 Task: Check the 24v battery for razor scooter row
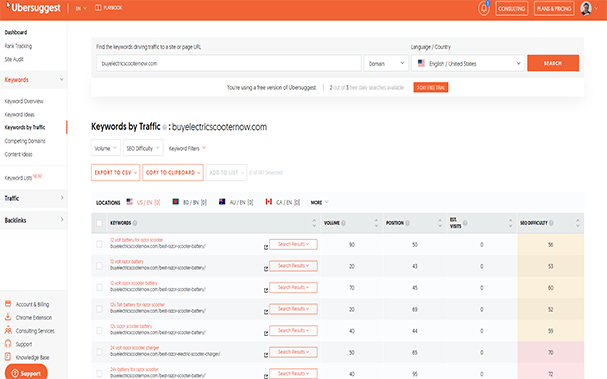pyautogui.click(x=99, y=374)
